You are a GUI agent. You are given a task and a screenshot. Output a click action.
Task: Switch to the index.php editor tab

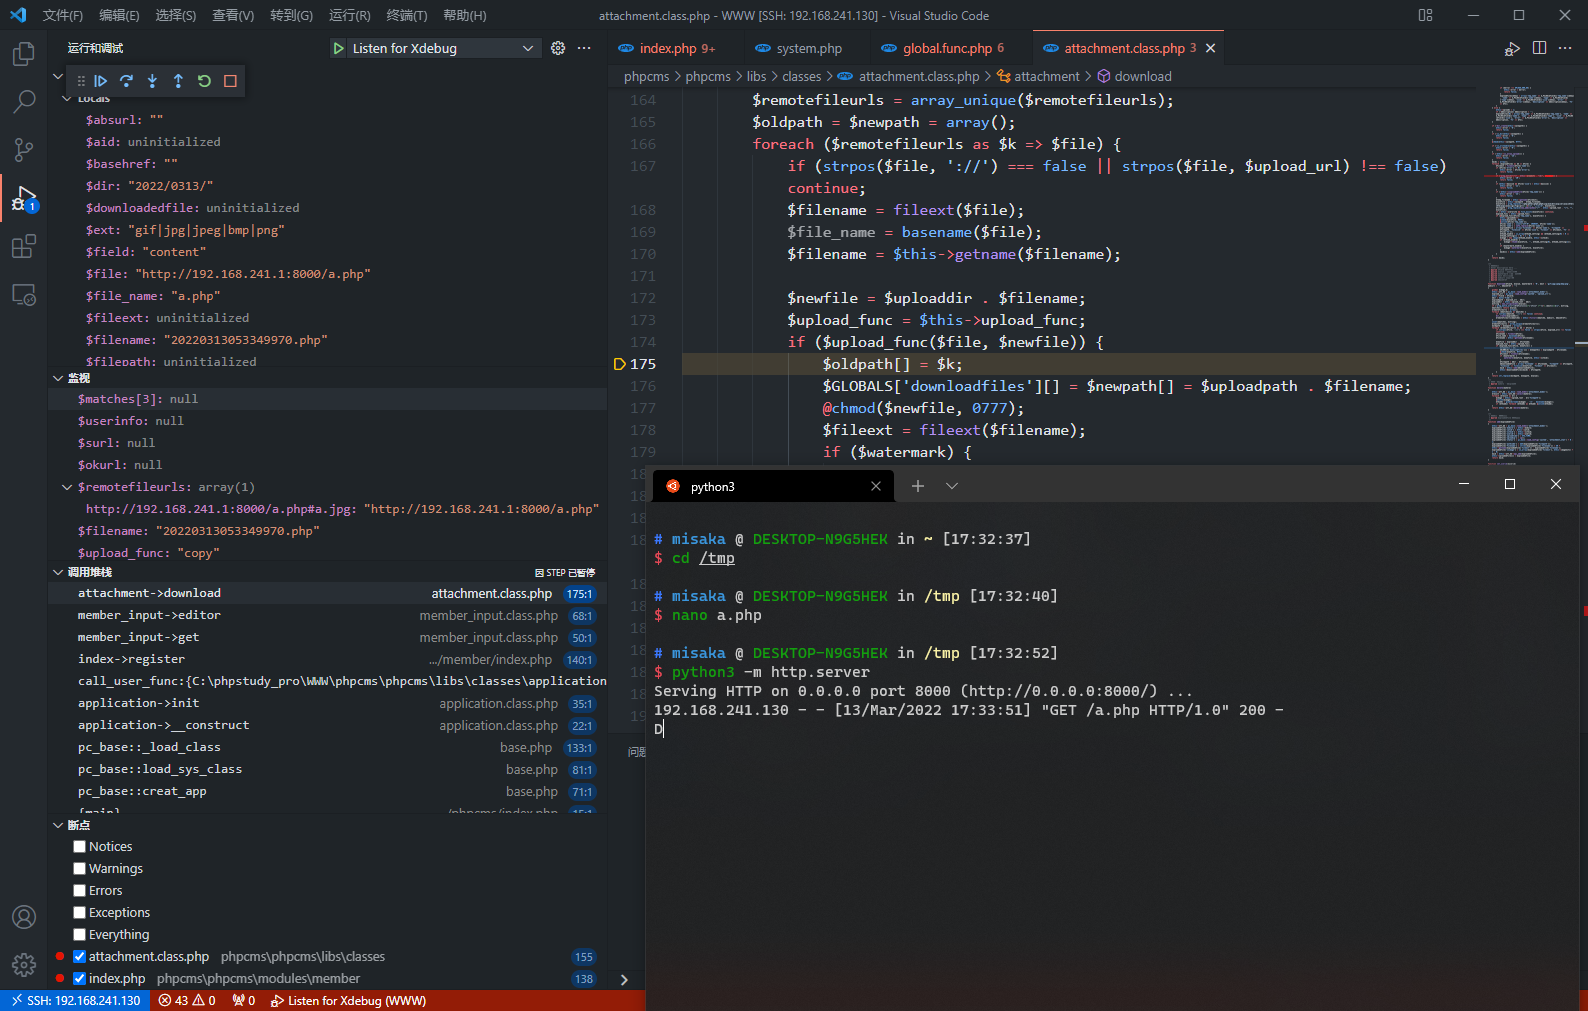pyautogui.click(x=667, y=48)
